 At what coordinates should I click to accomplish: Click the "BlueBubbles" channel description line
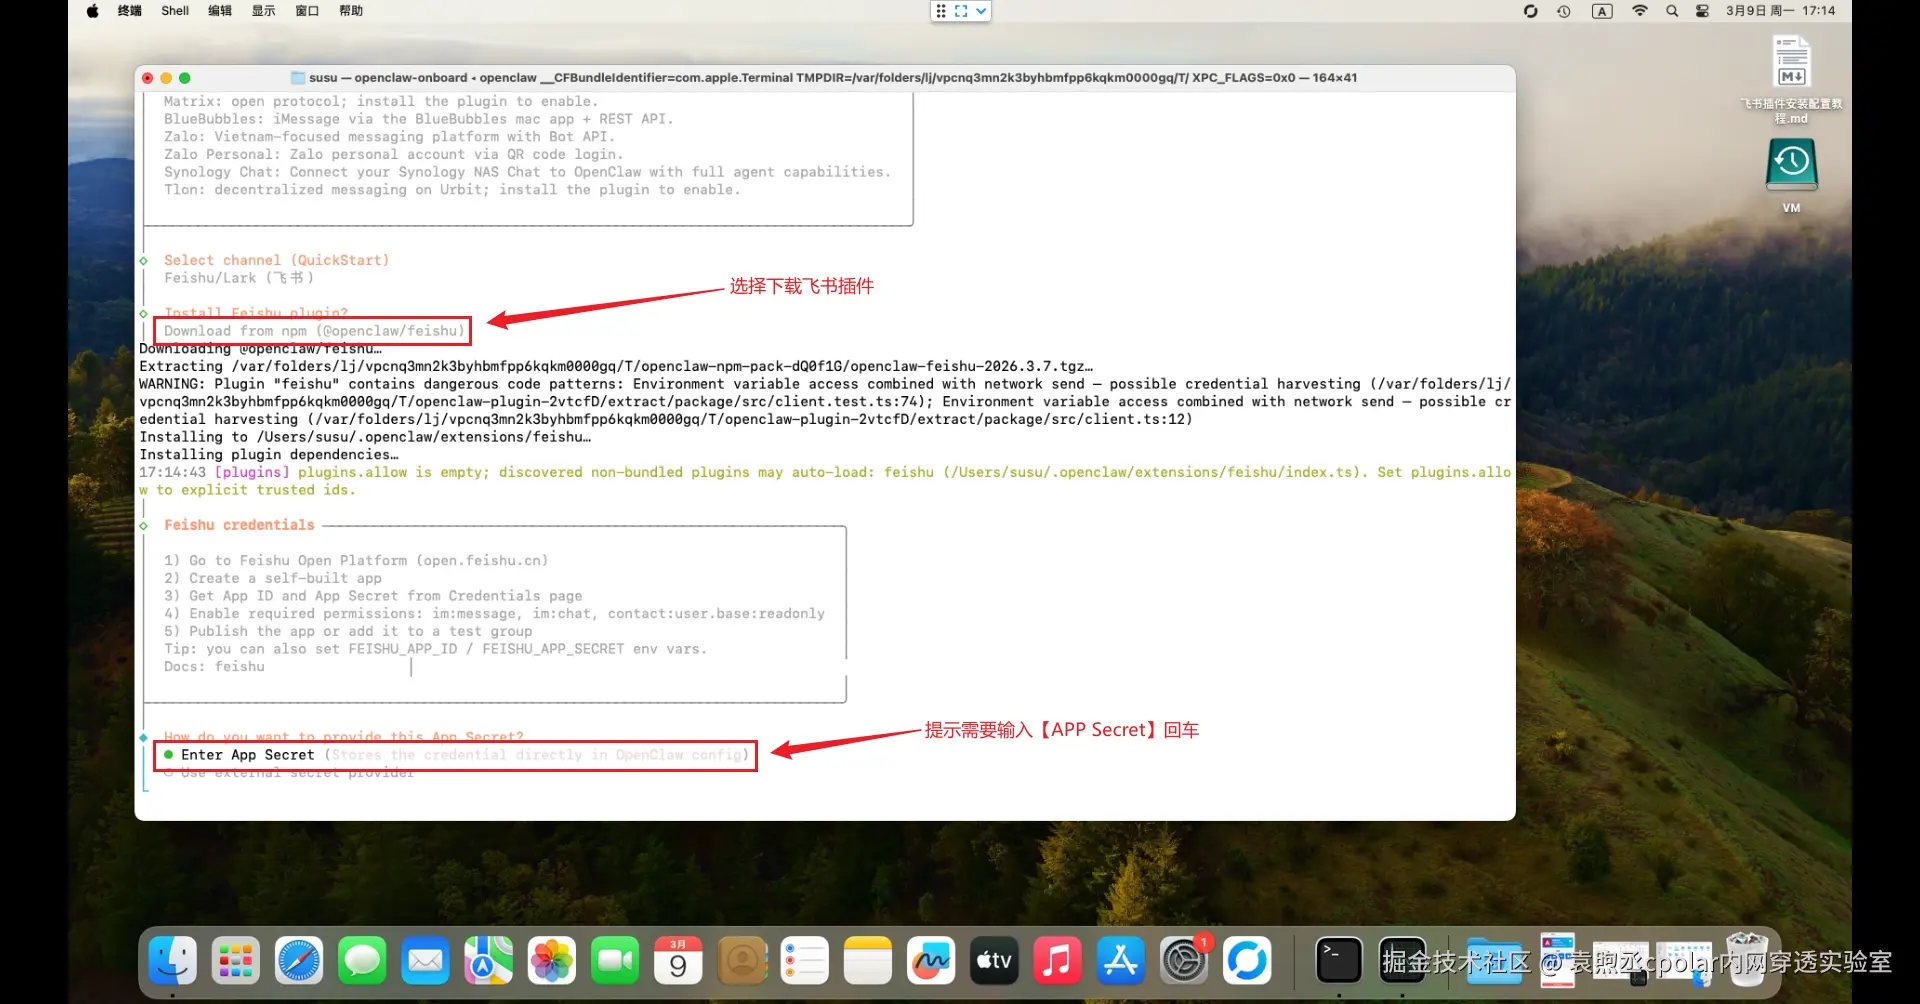coord(419,119)
